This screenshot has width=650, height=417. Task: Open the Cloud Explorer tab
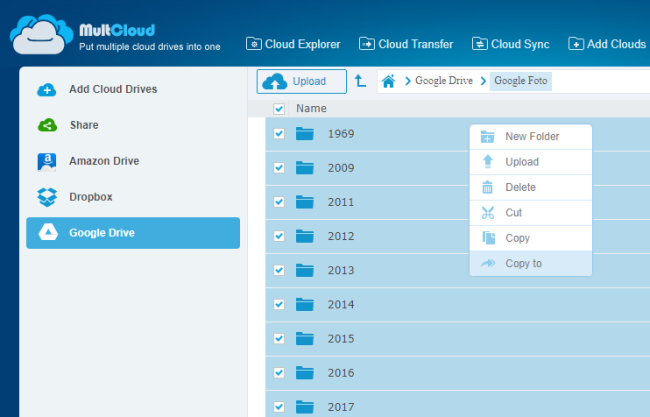click(293, 44)
